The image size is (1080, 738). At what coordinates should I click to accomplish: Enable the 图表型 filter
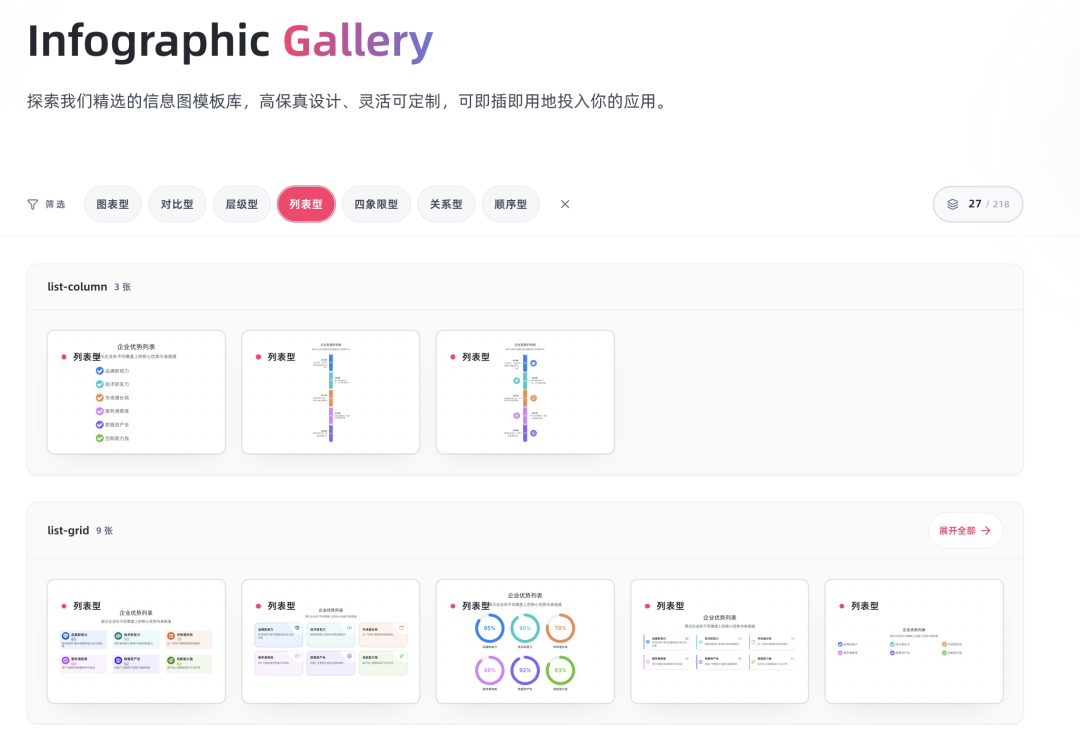pyautogui.click(x=112, y=203)
